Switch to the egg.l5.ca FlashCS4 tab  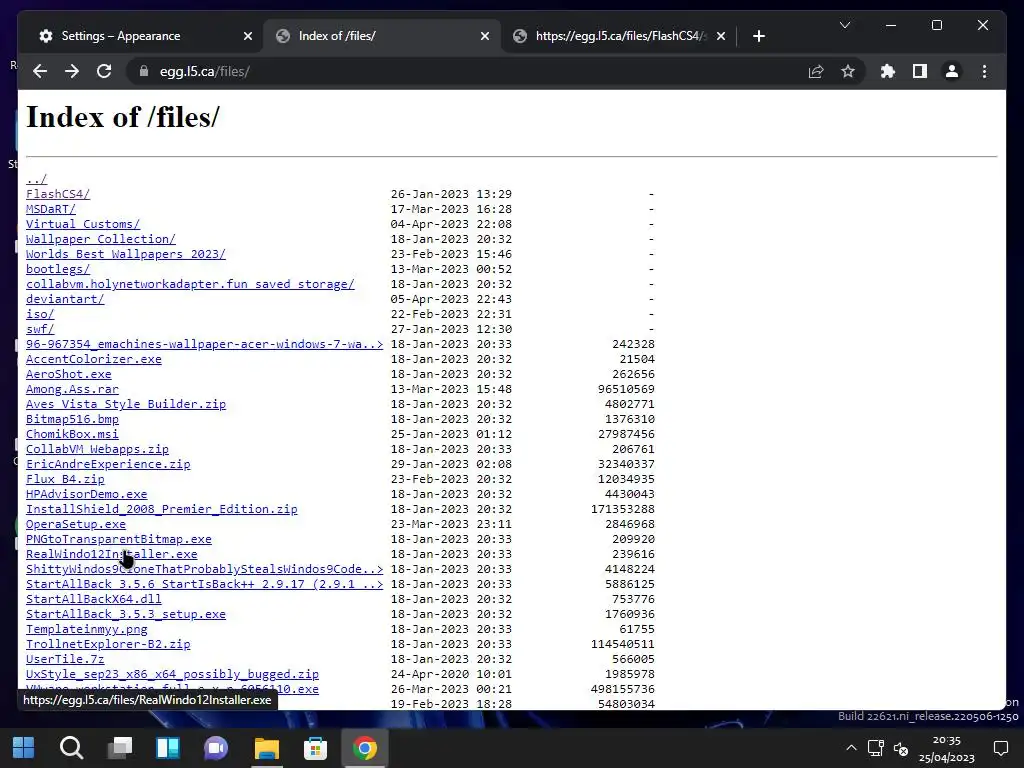(619, 36)
